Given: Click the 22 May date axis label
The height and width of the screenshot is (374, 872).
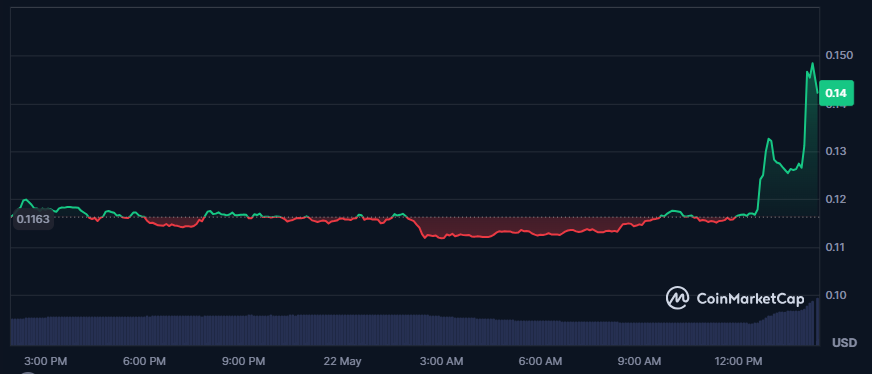Looking at the screenshot, I should point(343,361).
